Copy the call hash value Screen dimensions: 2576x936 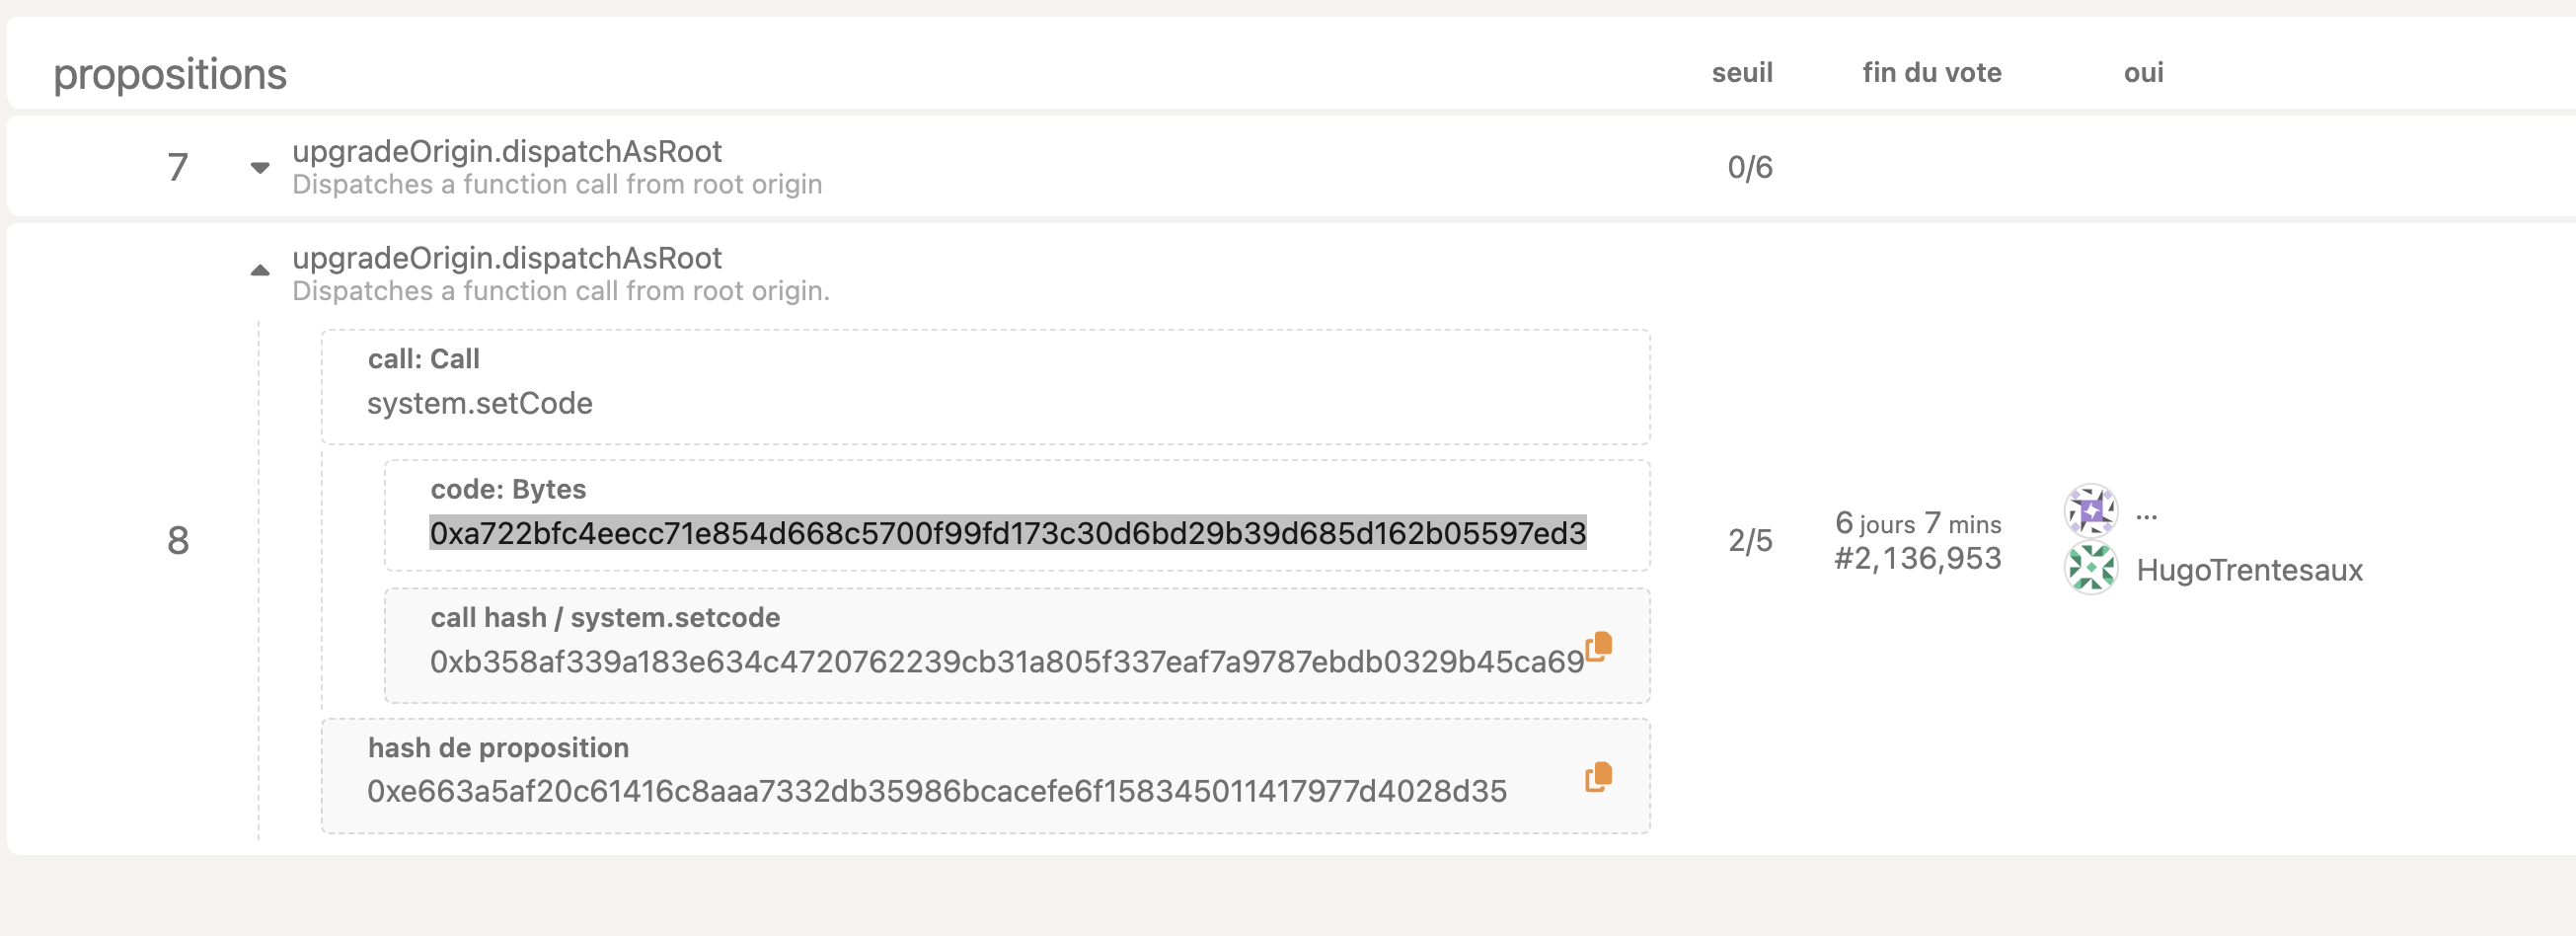[x=1598, y=646]
